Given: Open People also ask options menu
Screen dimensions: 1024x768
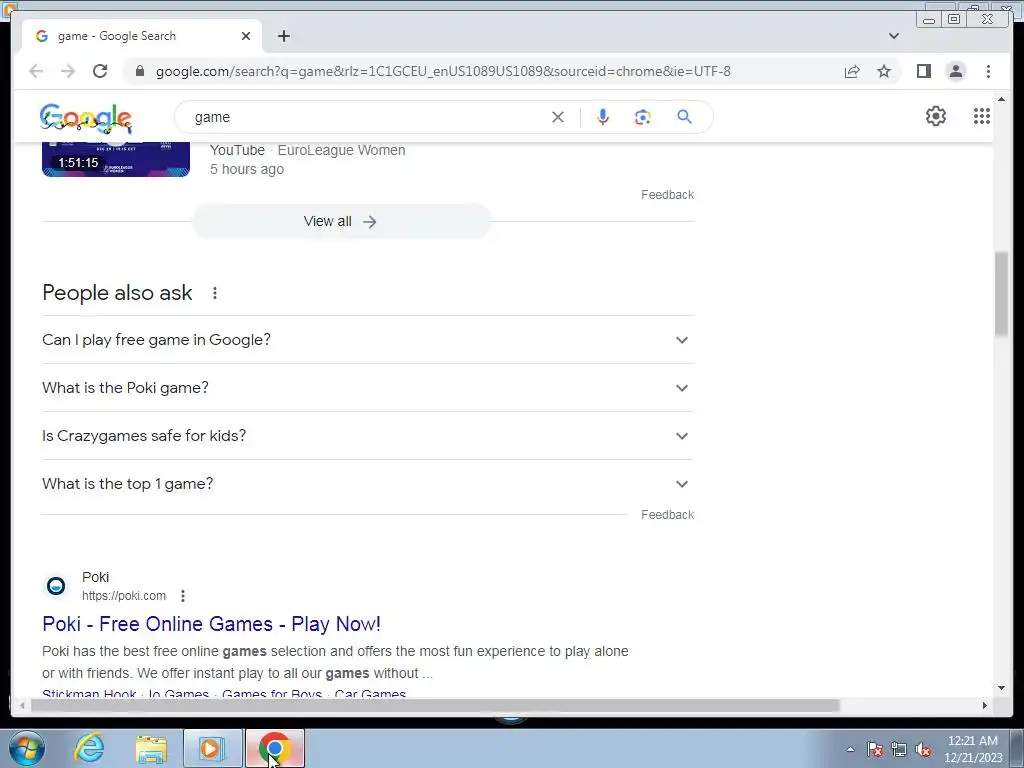Looking at the screenshot, I should (215, 293).
